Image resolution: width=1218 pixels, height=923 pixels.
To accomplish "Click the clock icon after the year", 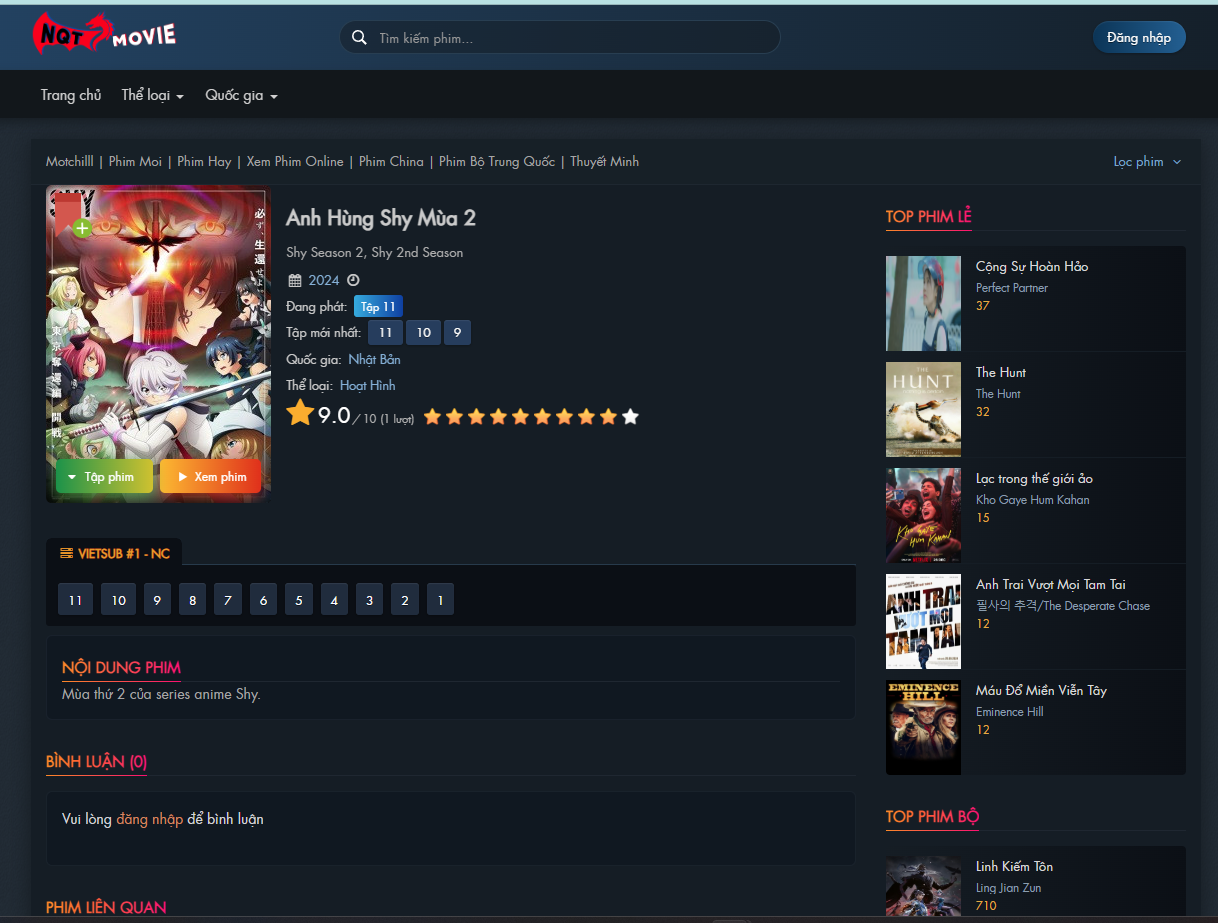I will (x=353, y=281).
